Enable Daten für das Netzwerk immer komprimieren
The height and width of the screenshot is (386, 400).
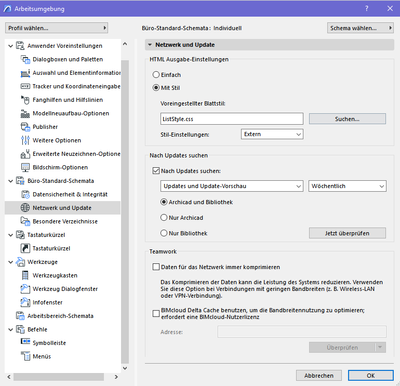click(x=156, y=267)
